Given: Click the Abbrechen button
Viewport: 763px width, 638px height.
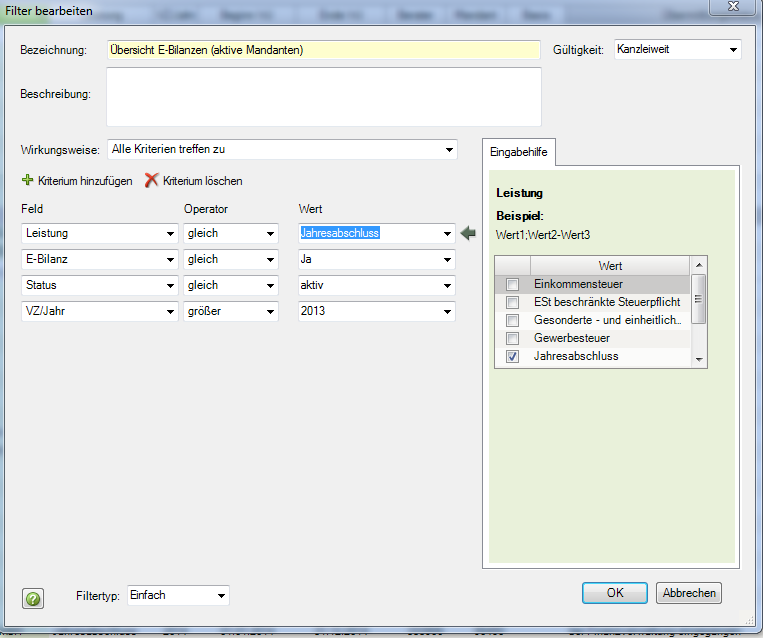Looking at the screenshot, I should (689, 593).
